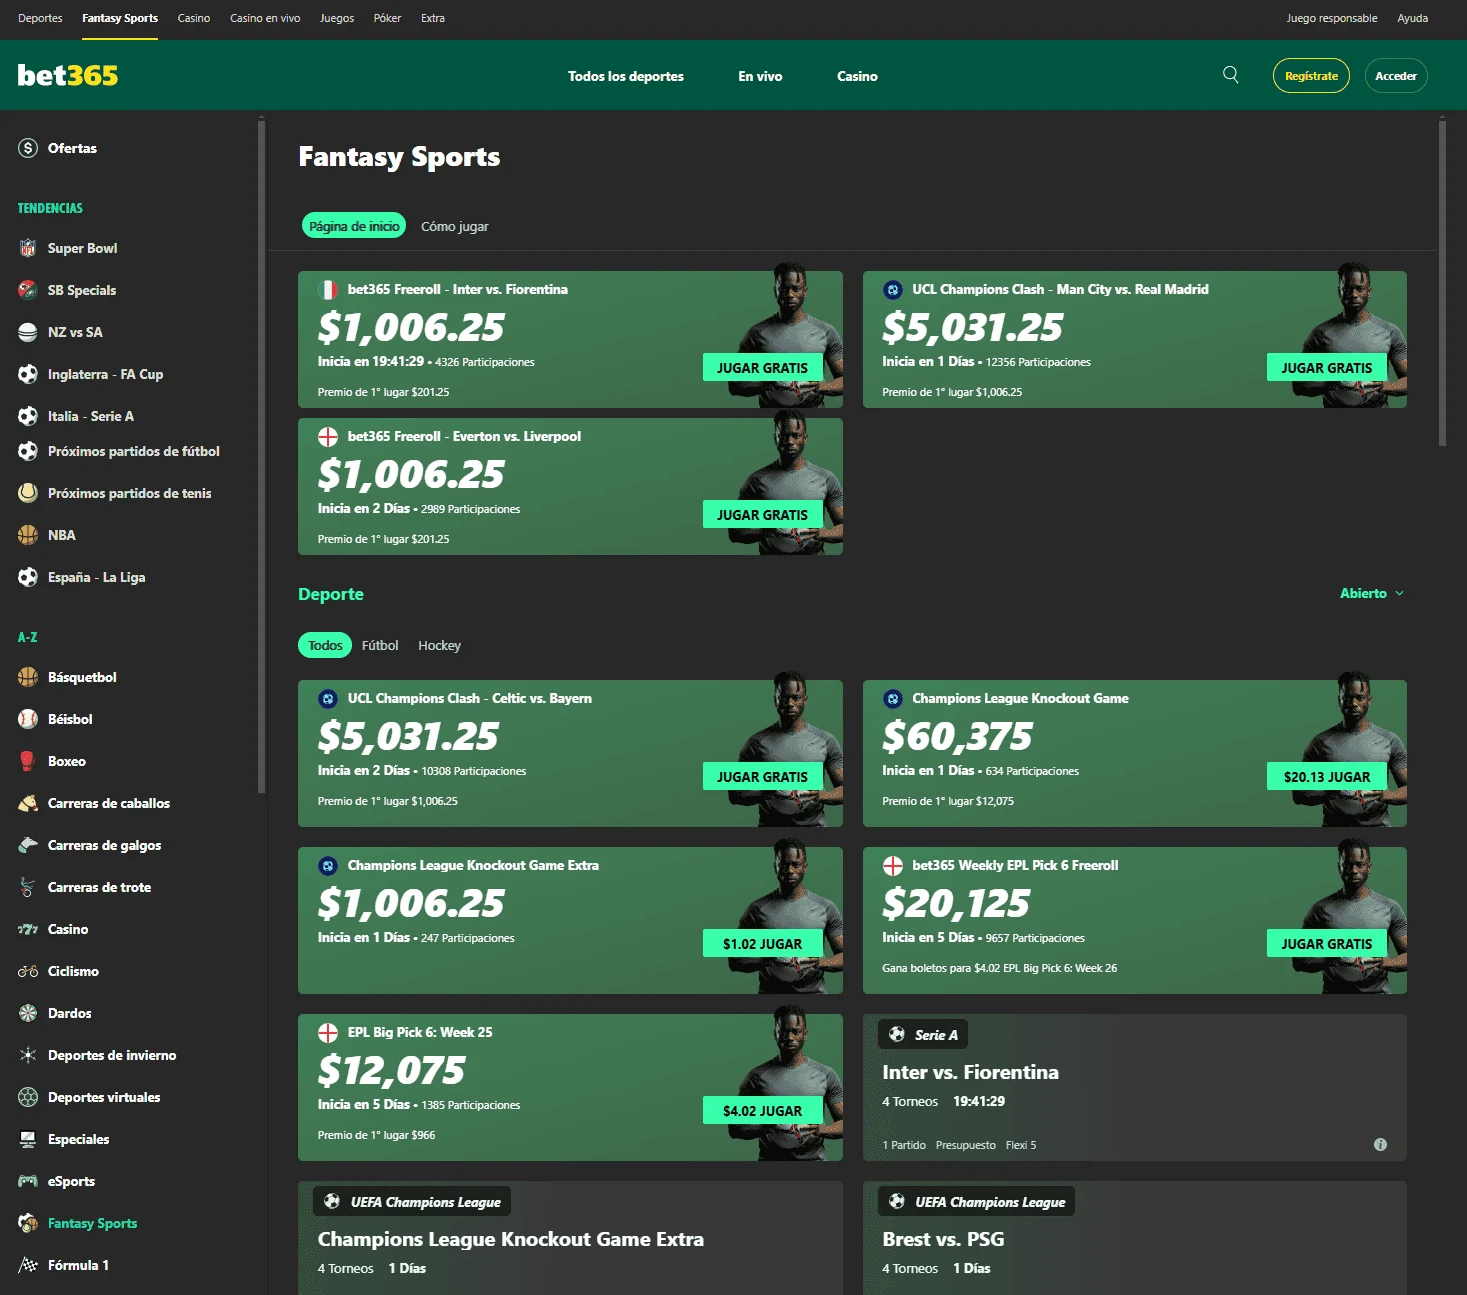Click the $20.13 JUGAR button

[x=1327, y=777]
